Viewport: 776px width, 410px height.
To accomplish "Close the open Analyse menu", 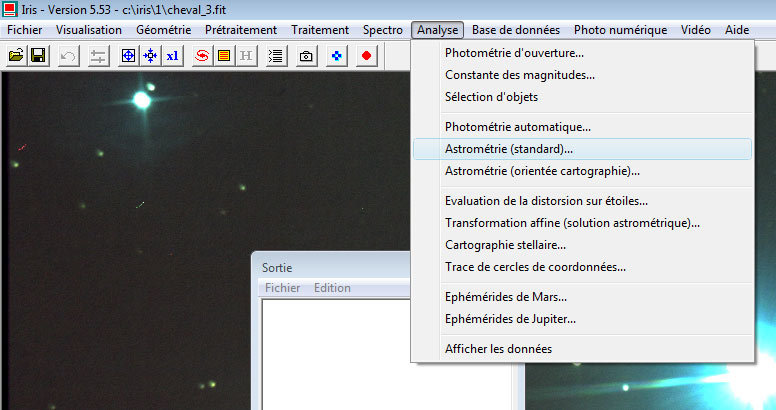I will click(437, 30).
